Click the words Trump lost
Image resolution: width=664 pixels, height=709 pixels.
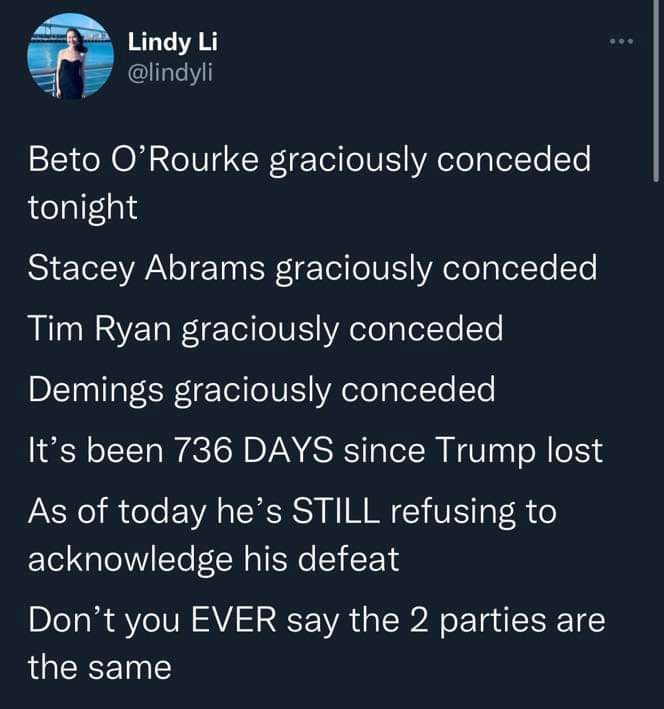pyautogui.click(x=519, y=450)
